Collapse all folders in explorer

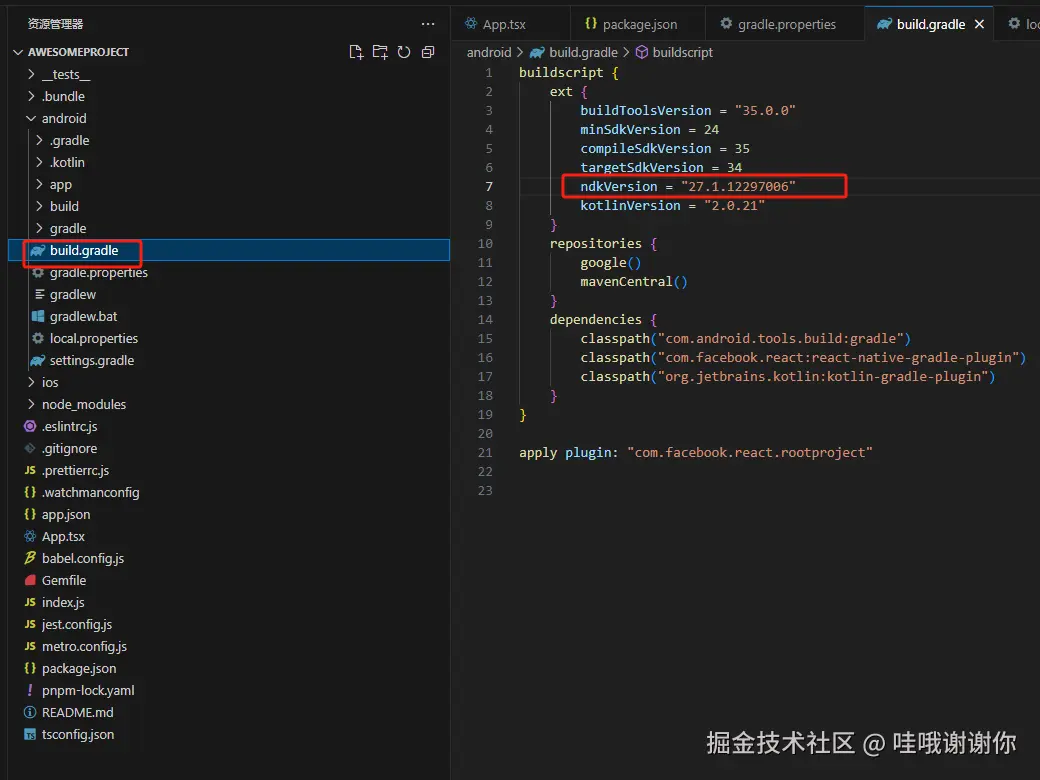[x=428, y=52]
